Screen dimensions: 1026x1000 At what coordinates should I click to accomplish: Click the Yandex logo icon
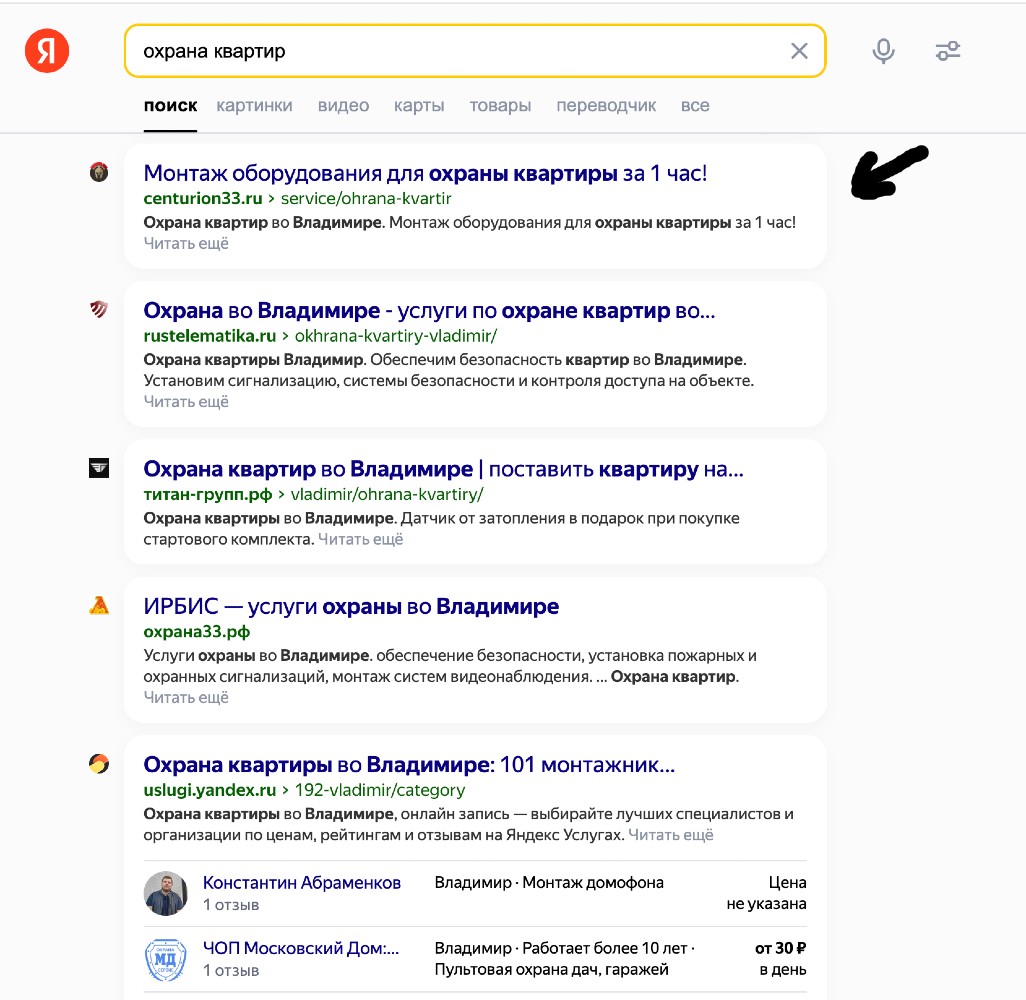(46, 51)
